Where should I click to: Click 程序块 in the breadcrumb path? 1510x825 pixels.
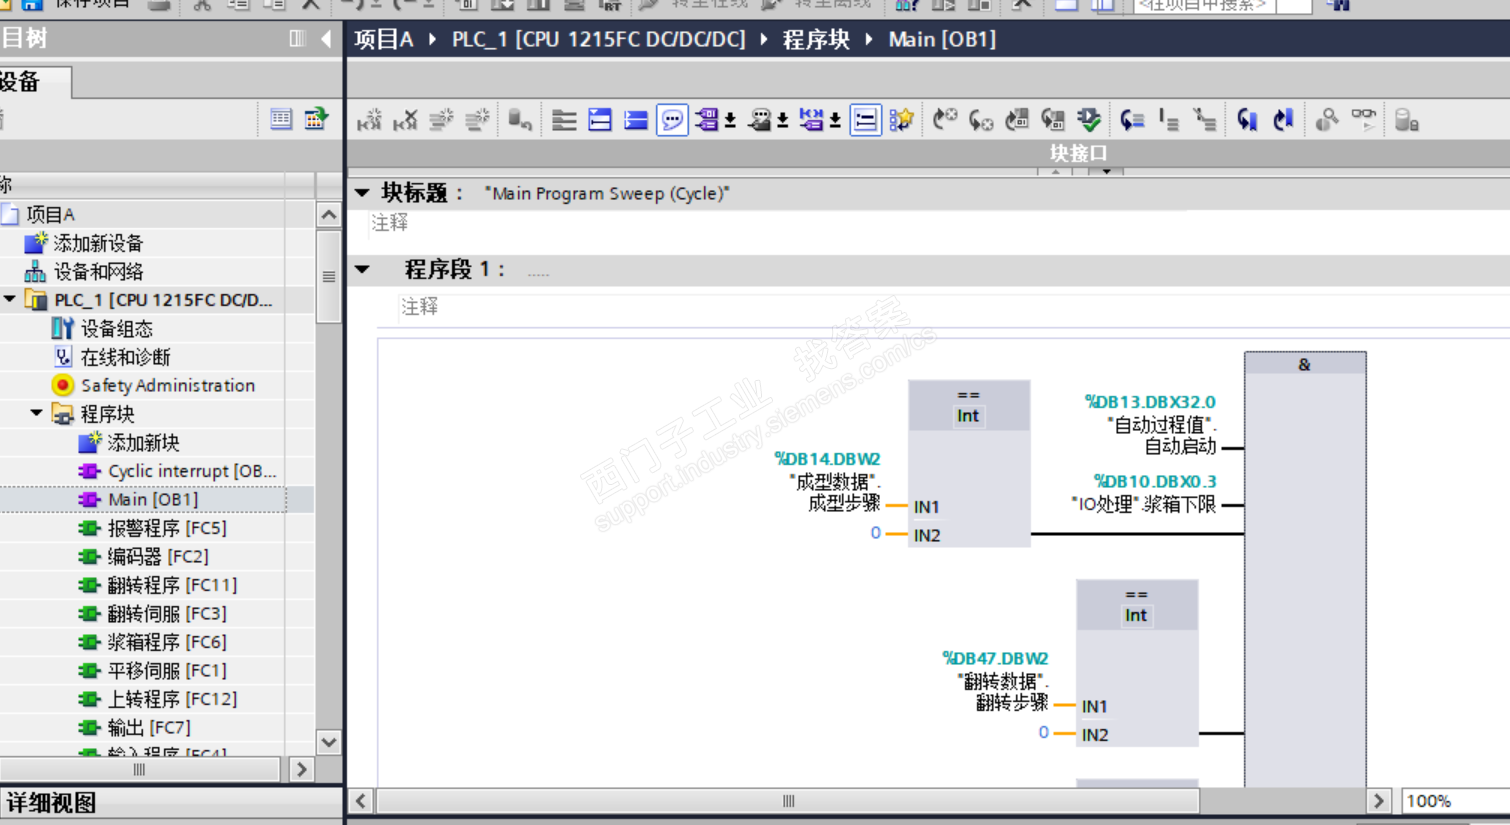coord(816,40)
